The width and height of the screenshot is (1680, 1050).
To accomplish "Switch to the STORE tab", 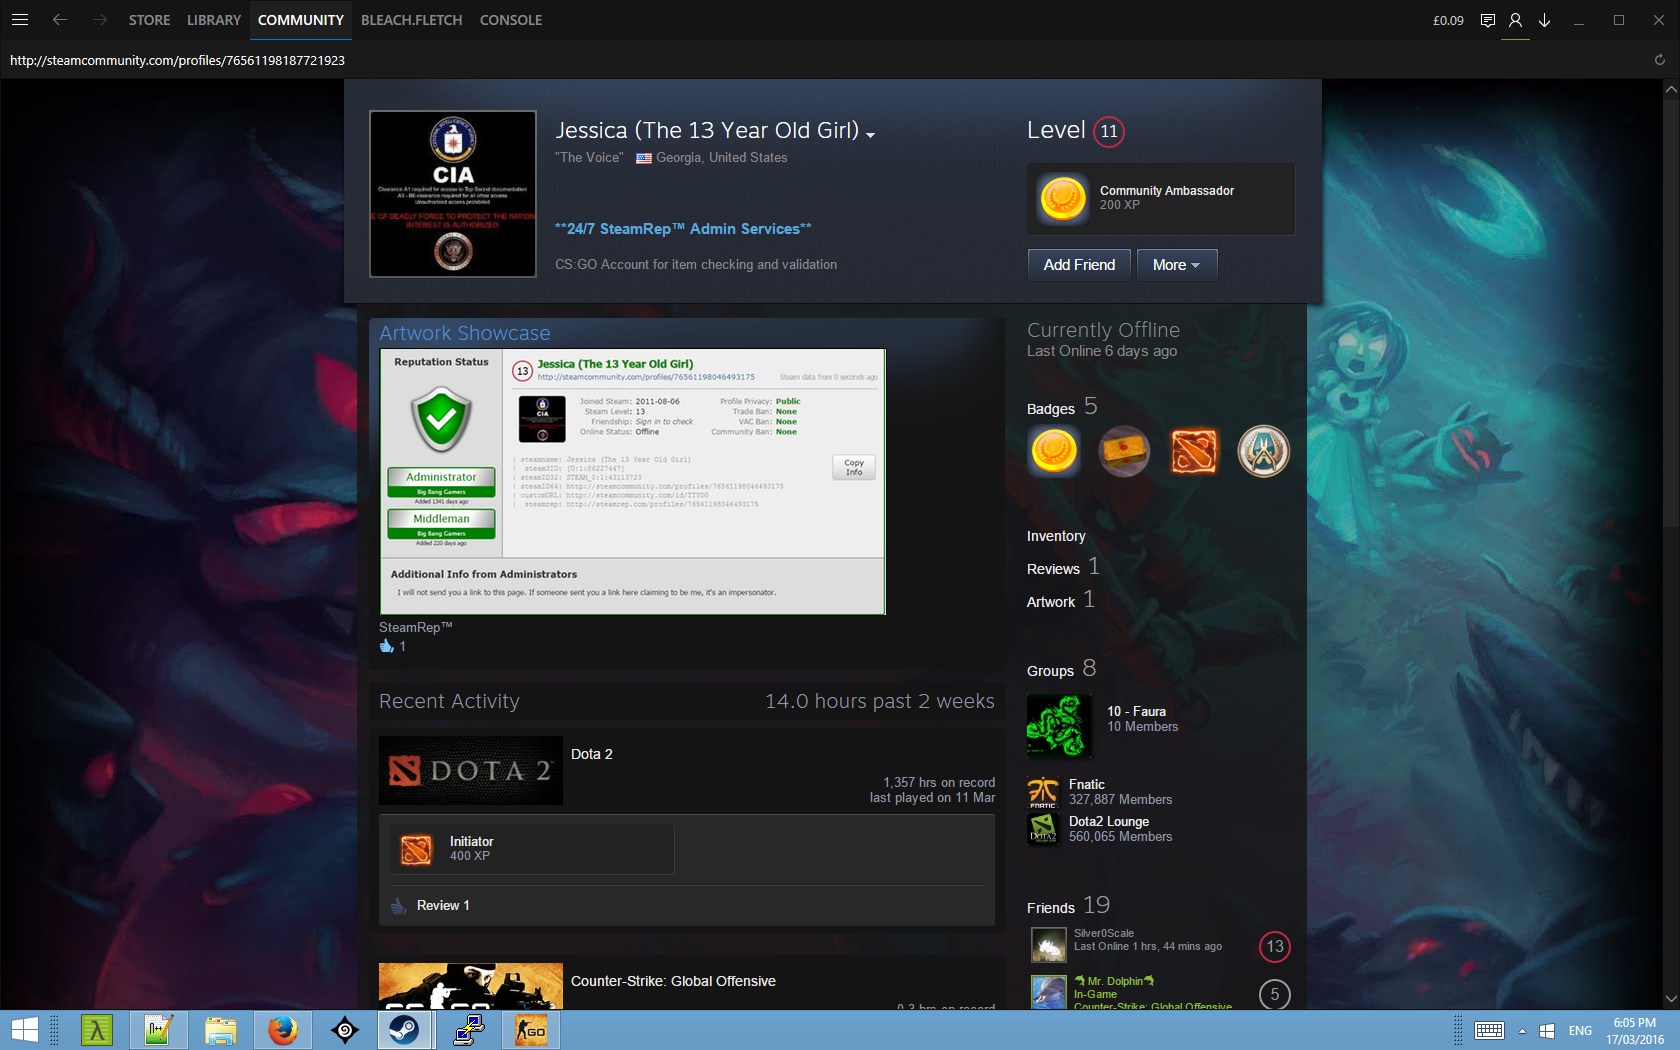I will point(149,20).
